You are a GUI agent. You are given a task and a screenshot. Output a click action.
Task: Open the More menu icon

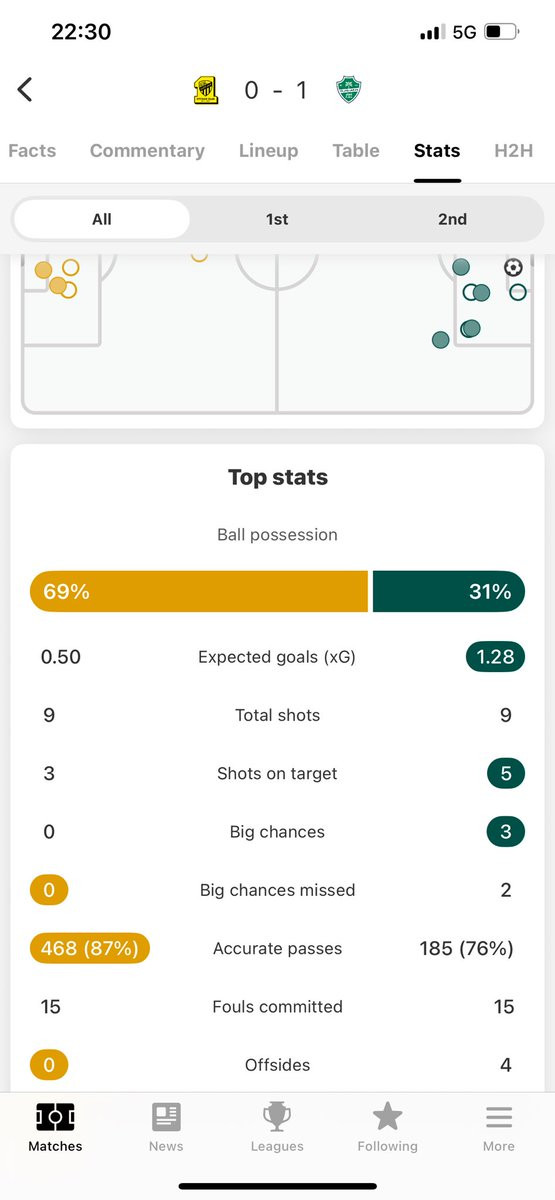coord(499,1117)
